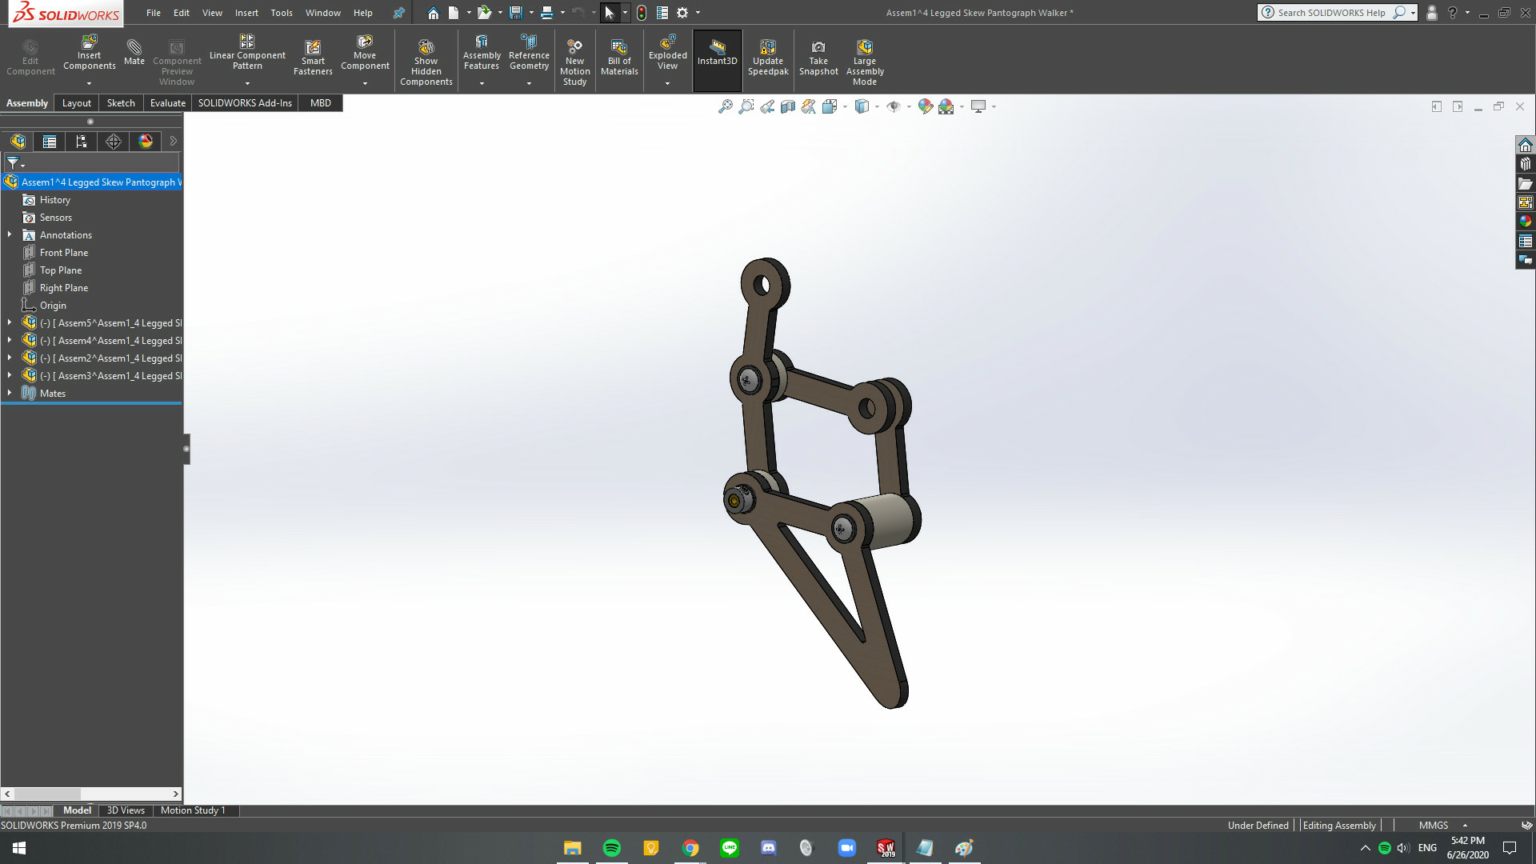Open View Orientation cube

click(829, 106)
